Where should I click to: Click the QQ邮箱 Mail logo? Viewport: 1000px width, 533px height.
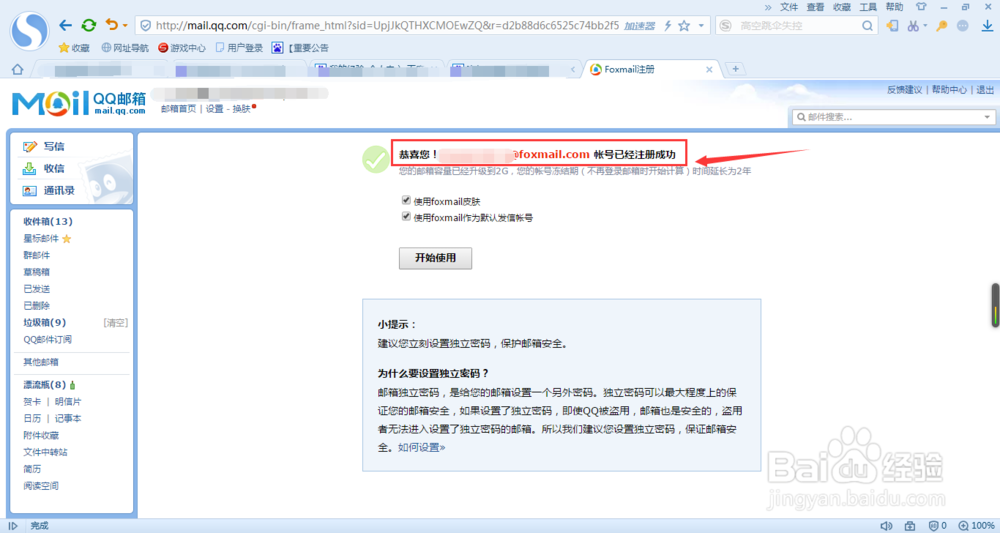[79, 103]
